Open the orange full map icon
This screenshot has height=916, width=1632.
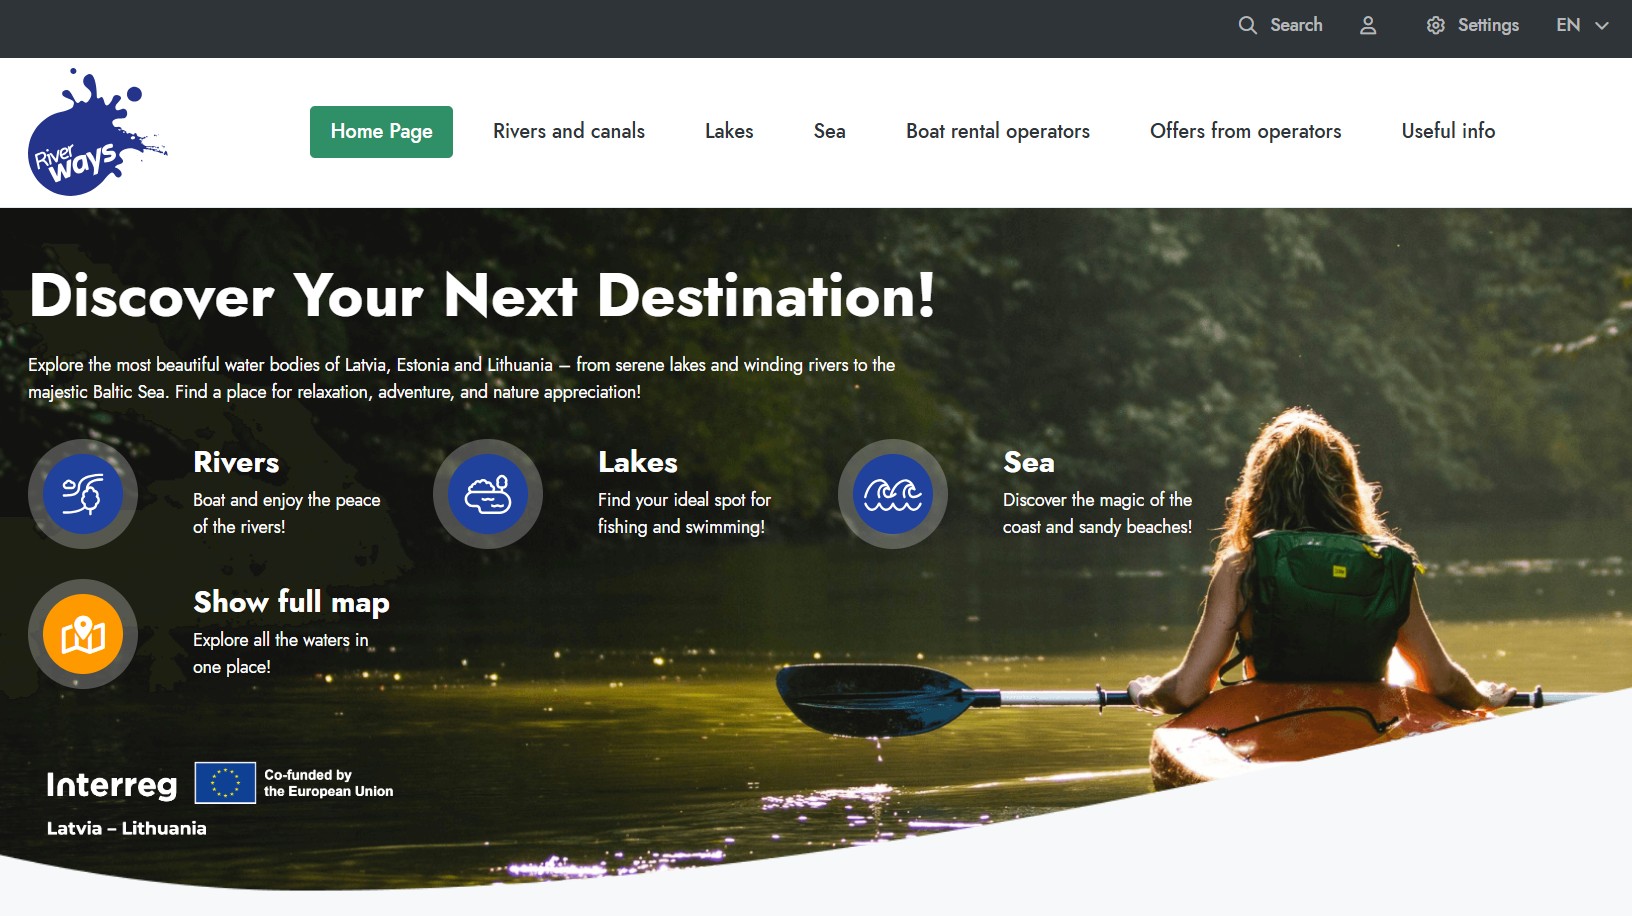[x=83, y=634]
